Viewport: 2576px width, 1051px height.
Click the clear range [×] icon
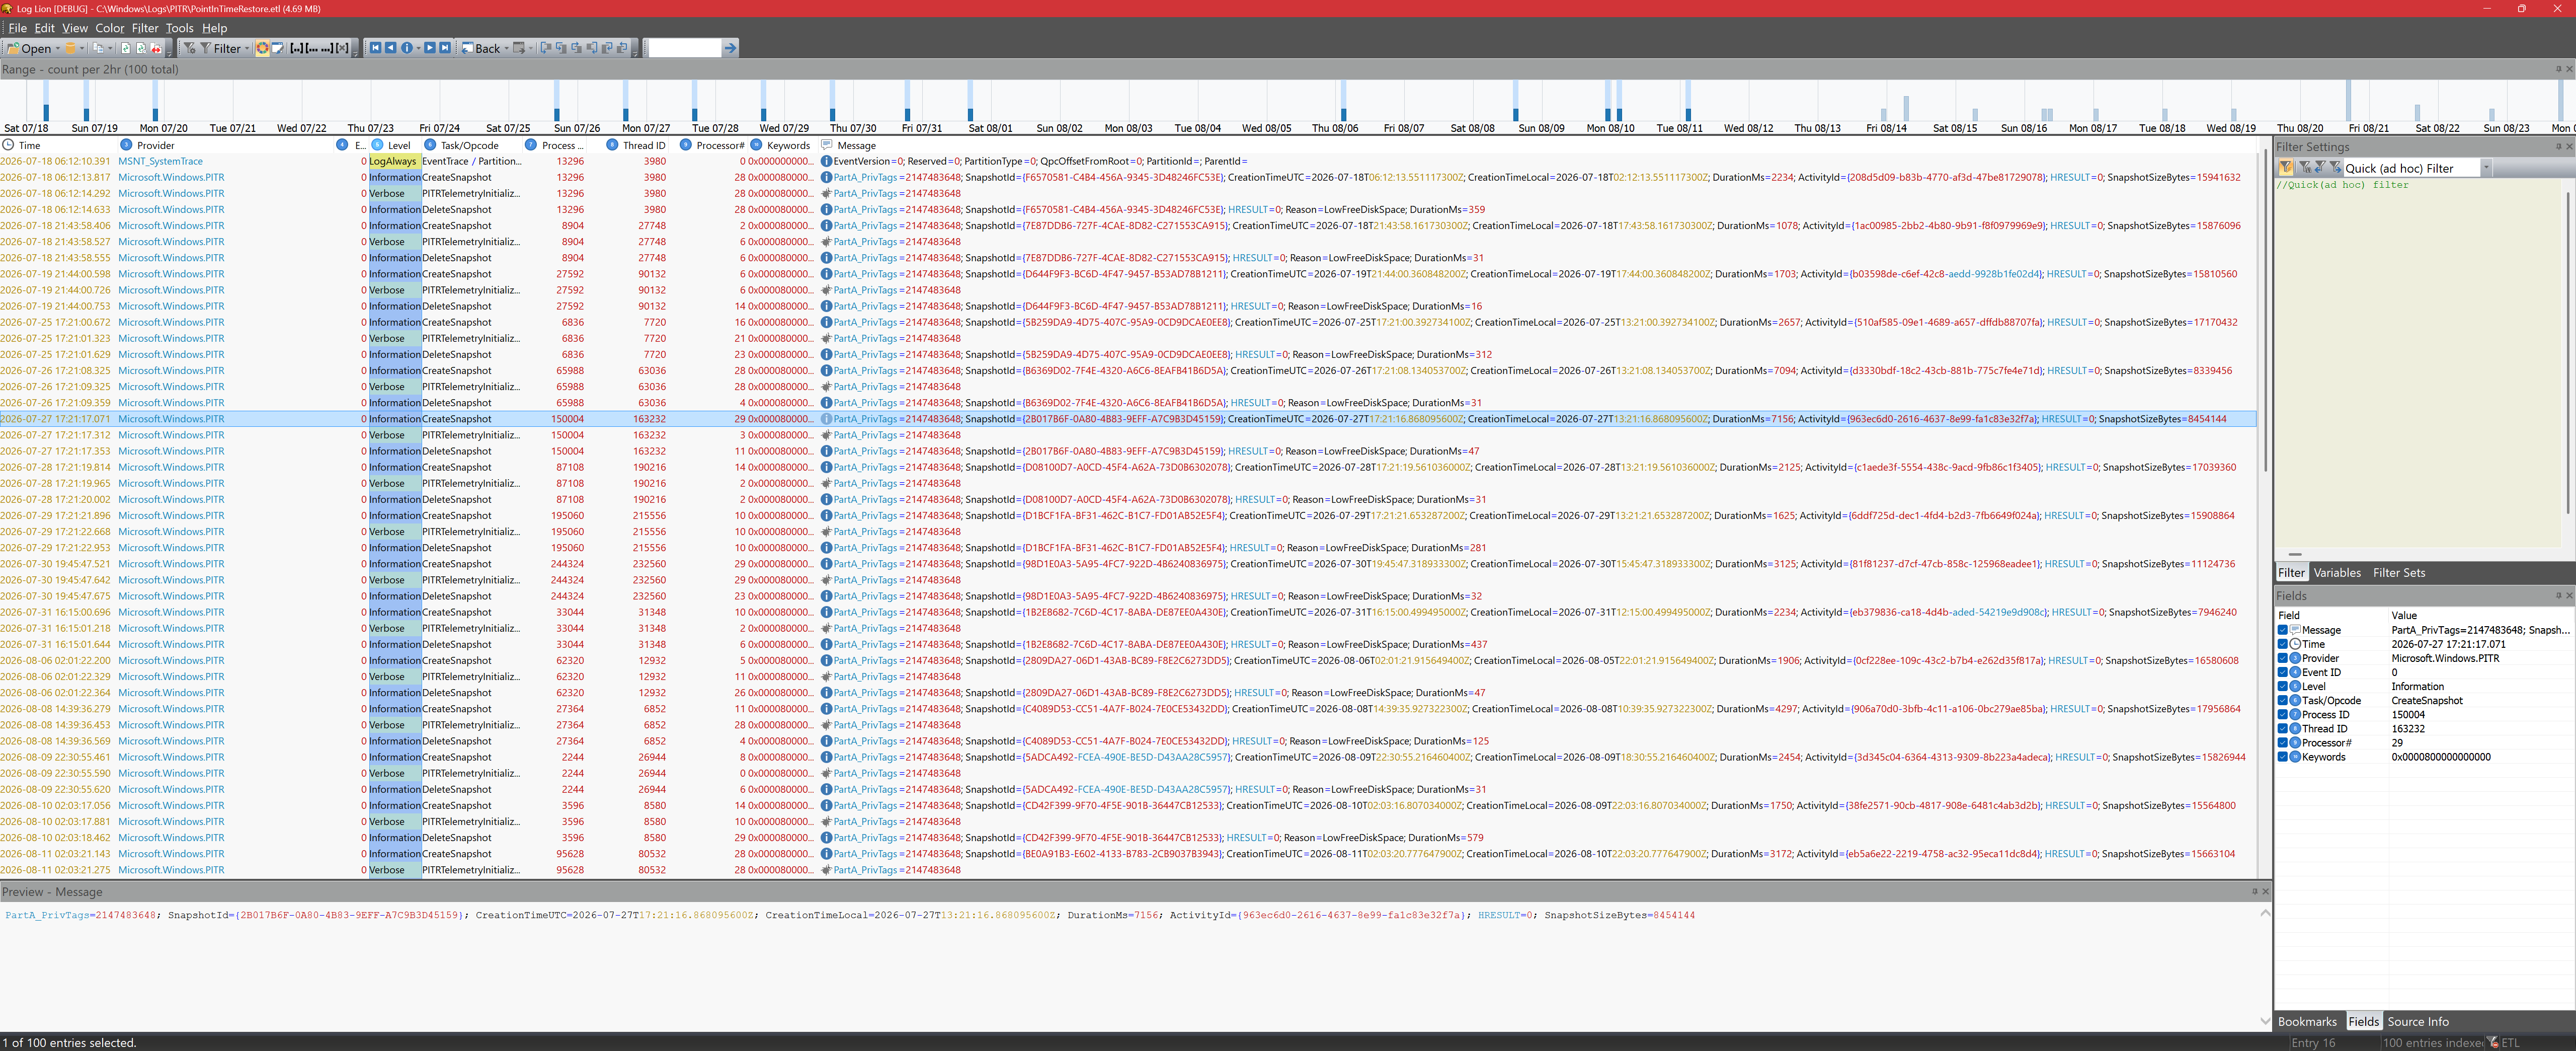(342, 48)
